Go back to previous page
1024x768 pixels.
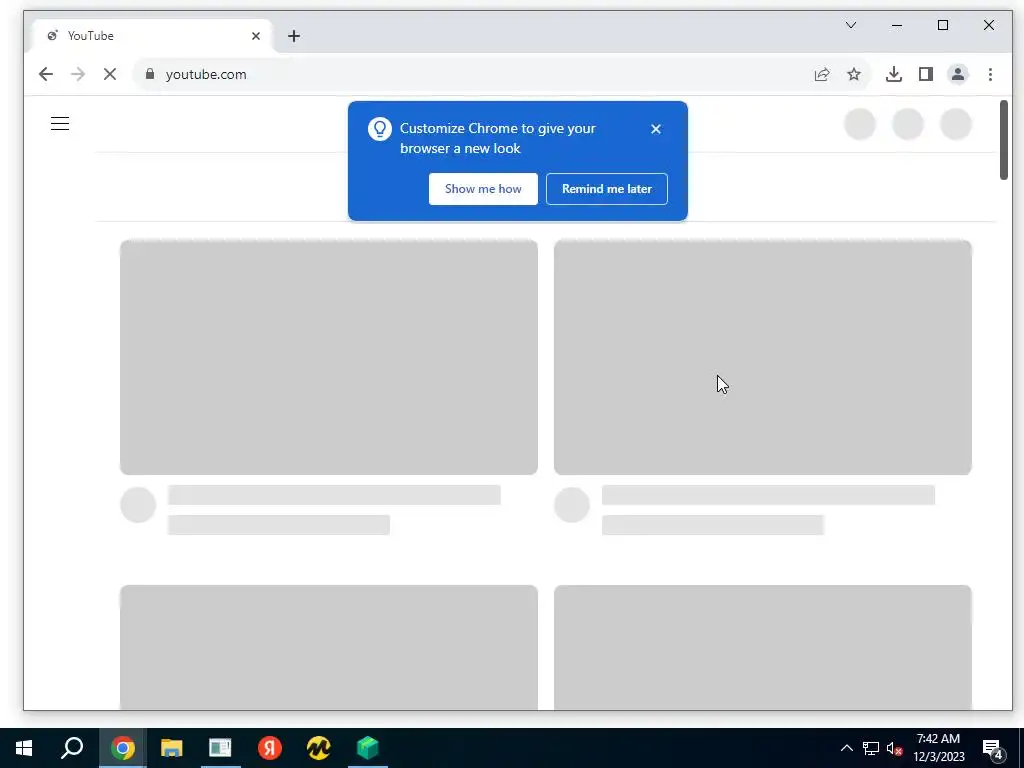46,74
